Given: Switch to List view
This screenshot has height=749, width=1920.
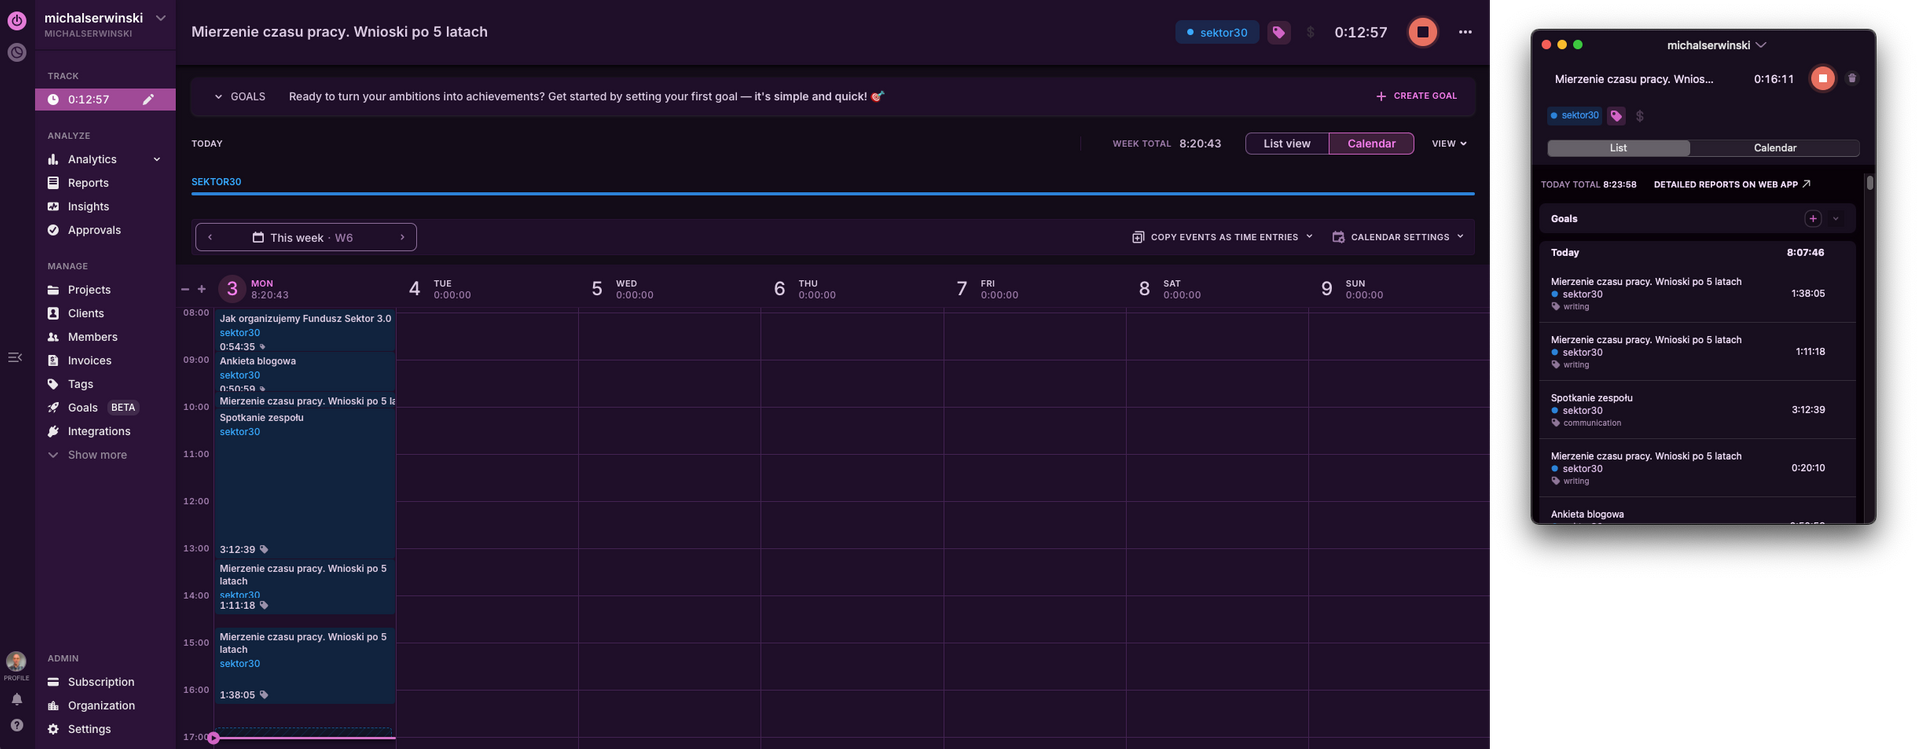Looking at the screenshot, I should click(1286, 144).
